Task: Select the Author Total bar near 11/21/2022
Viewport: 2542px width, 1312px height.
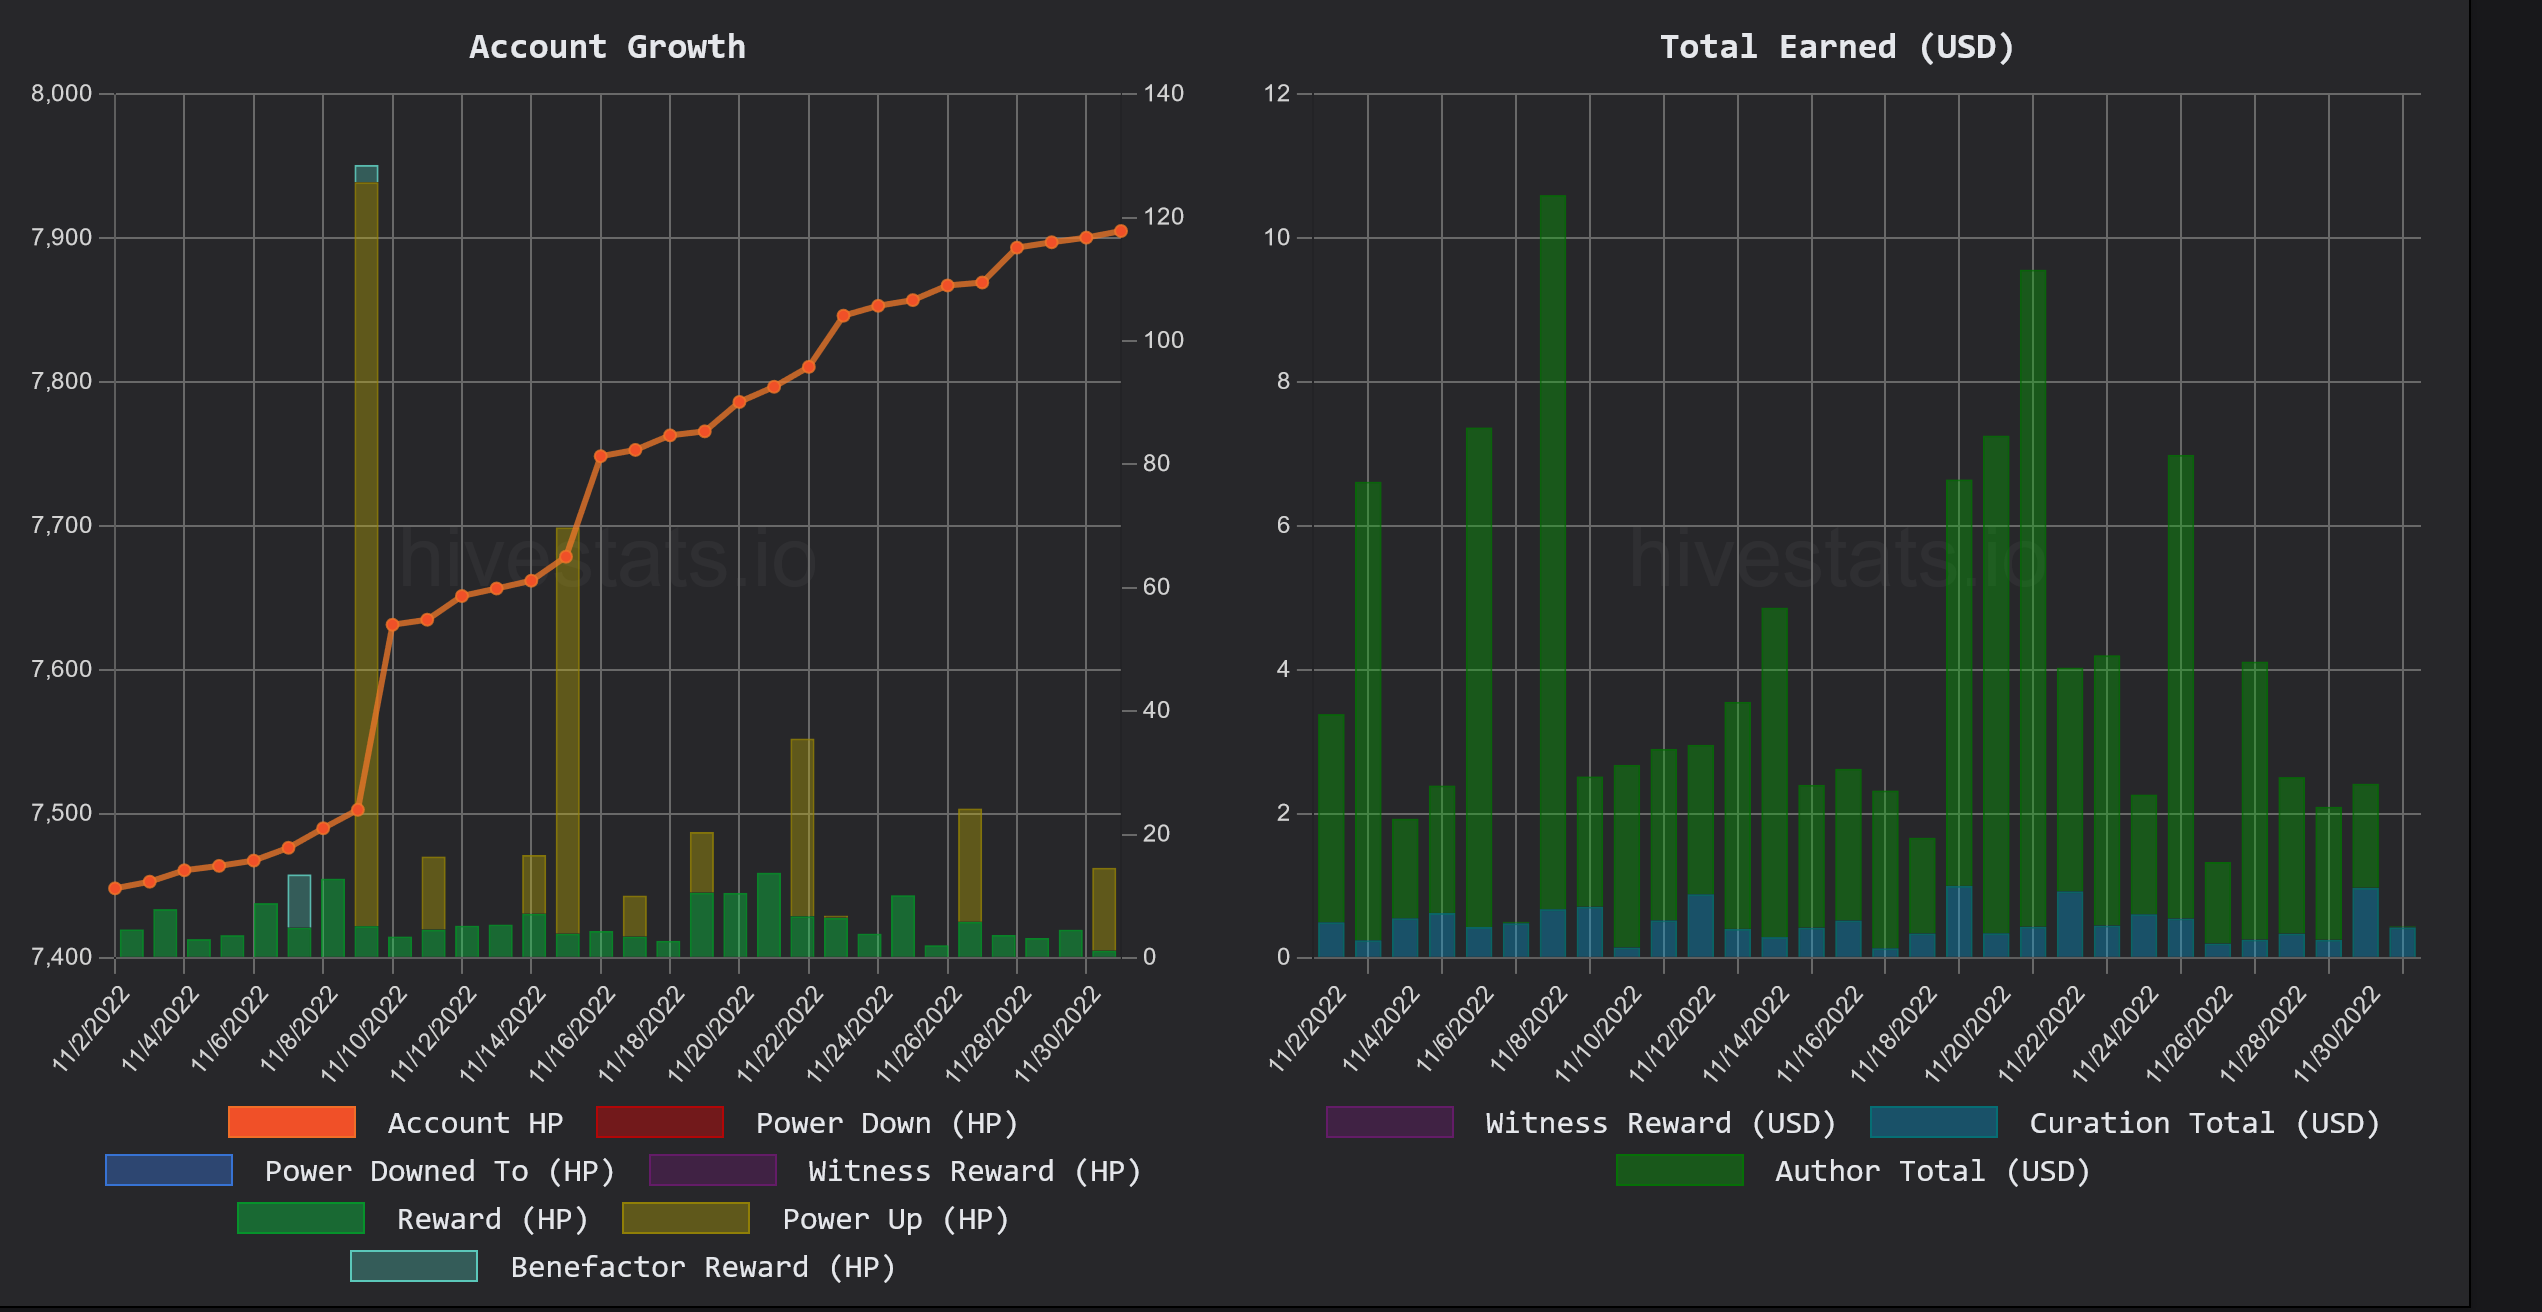Action: [2033, 598]
